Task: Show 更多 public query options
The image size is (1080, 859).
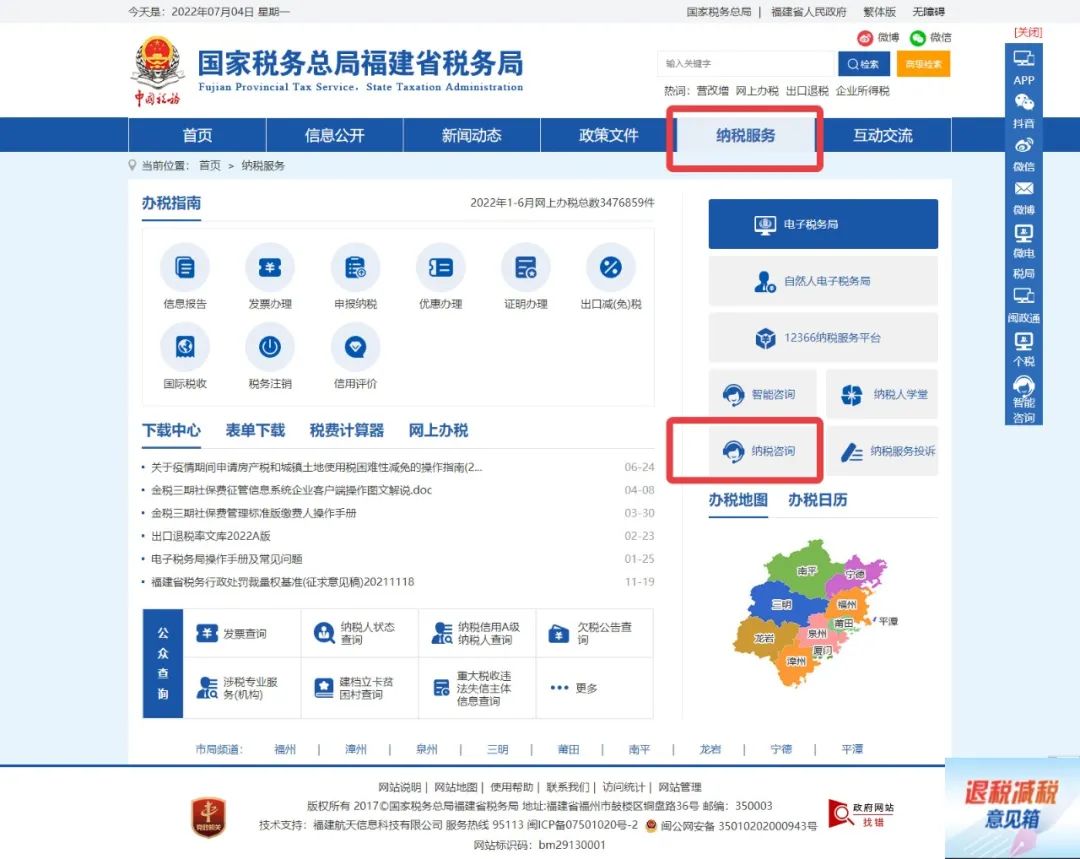Action: [574, 687]
